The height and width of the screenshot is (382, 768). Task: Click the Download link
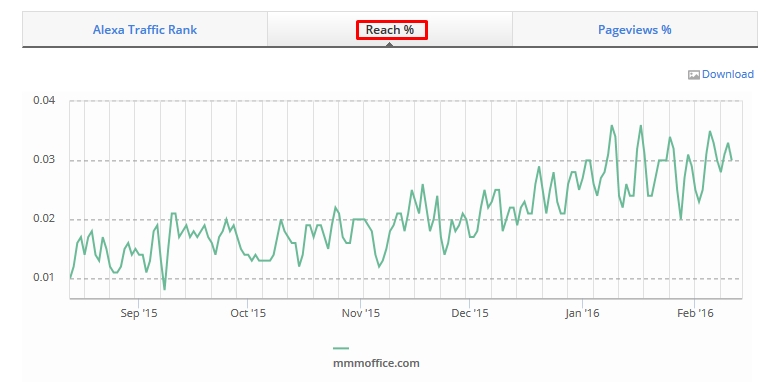[x=727, y=74]
